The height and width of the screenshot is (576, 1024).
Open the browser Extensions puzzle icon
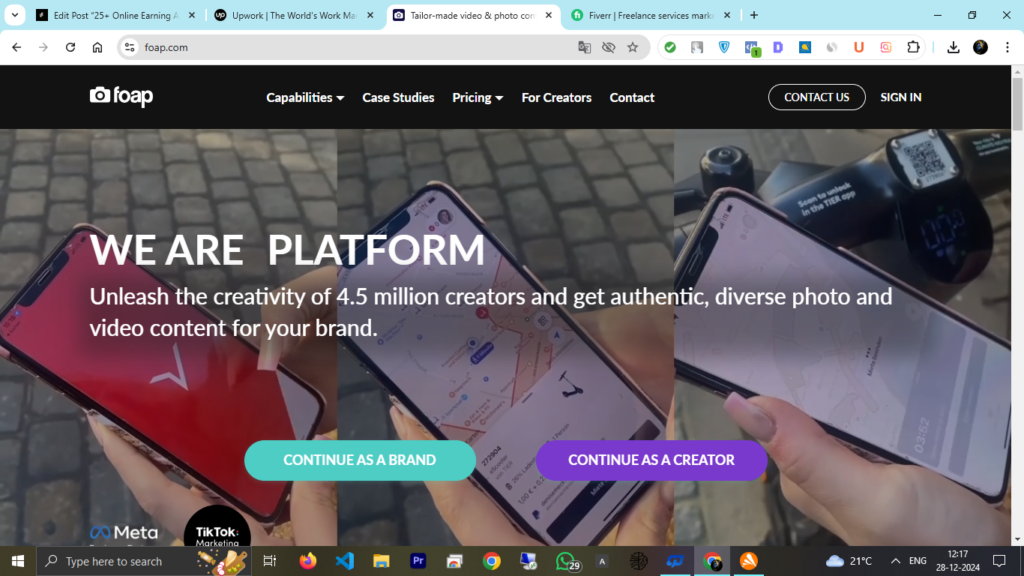[912, 47]
